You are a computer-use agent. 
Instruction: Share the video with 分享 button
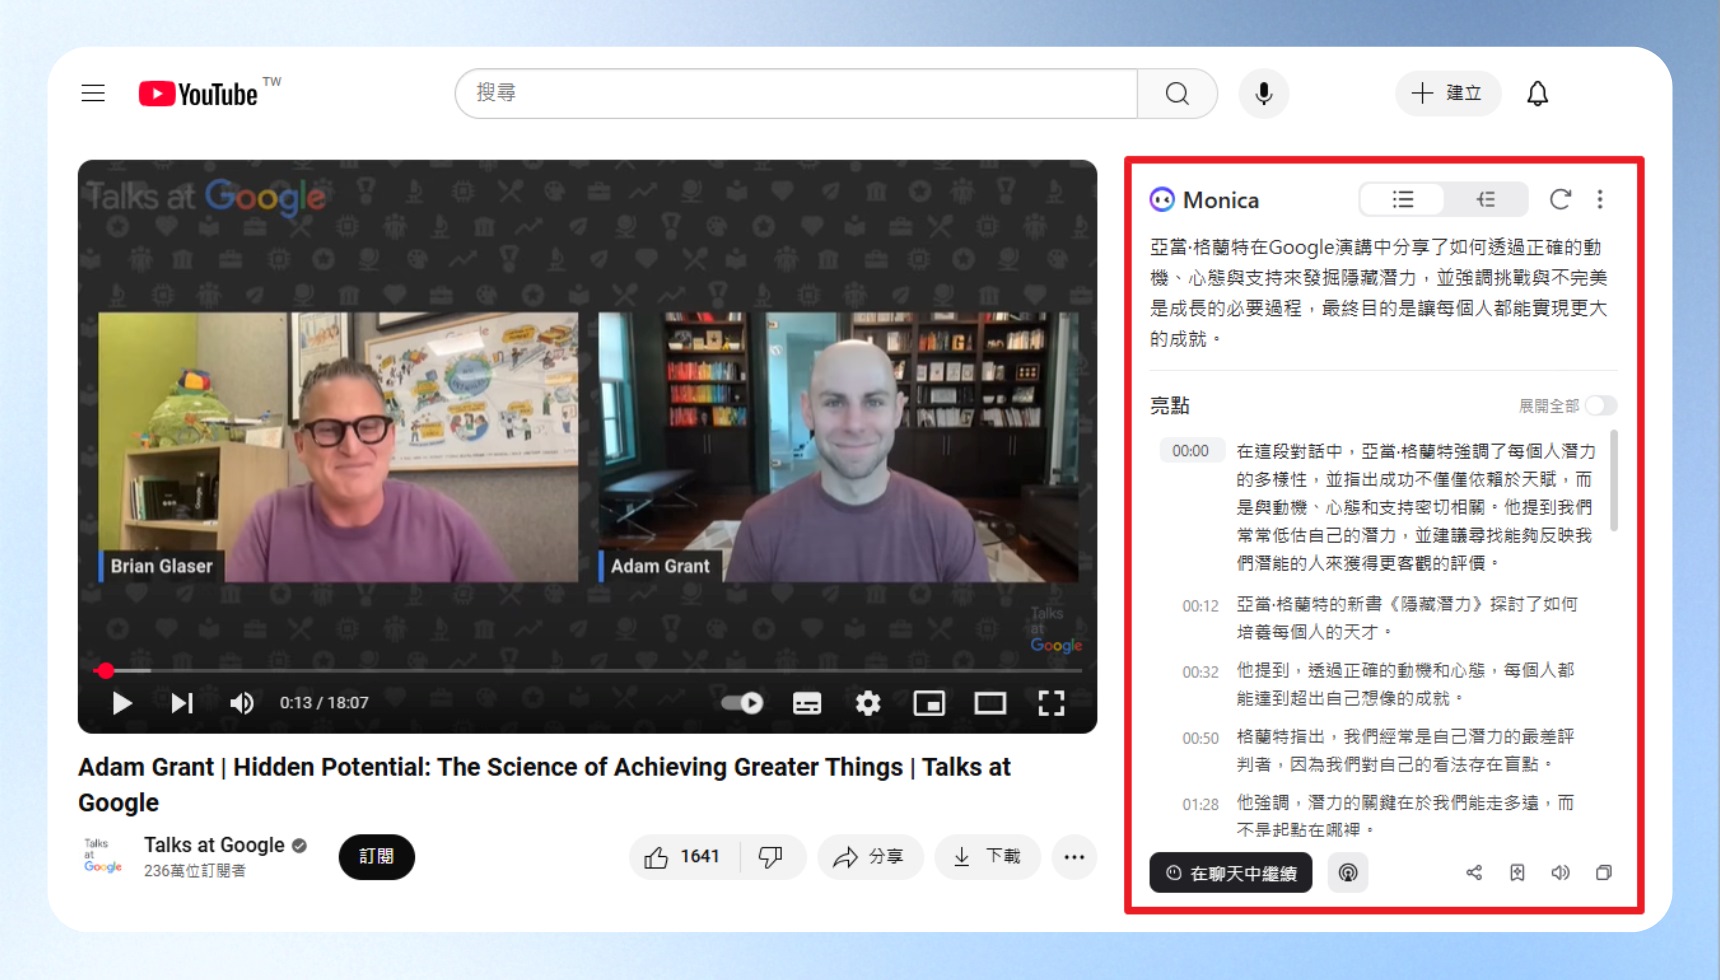[870, 857]
